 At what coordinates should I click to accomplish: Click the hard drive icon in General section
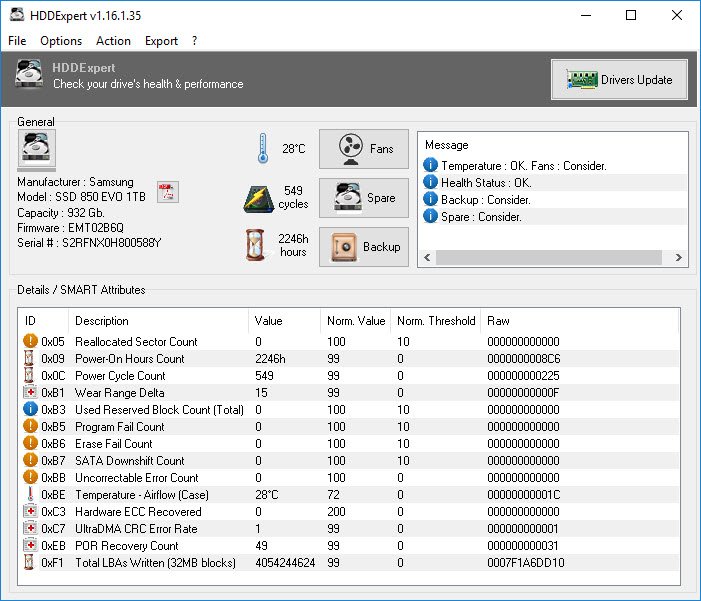38,150
